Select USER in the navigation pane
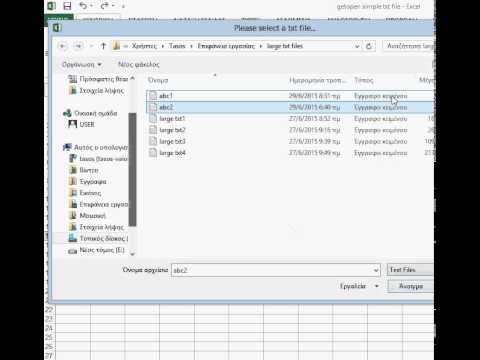The height and width of the screenshot is (360, 480). click(82, 124)
